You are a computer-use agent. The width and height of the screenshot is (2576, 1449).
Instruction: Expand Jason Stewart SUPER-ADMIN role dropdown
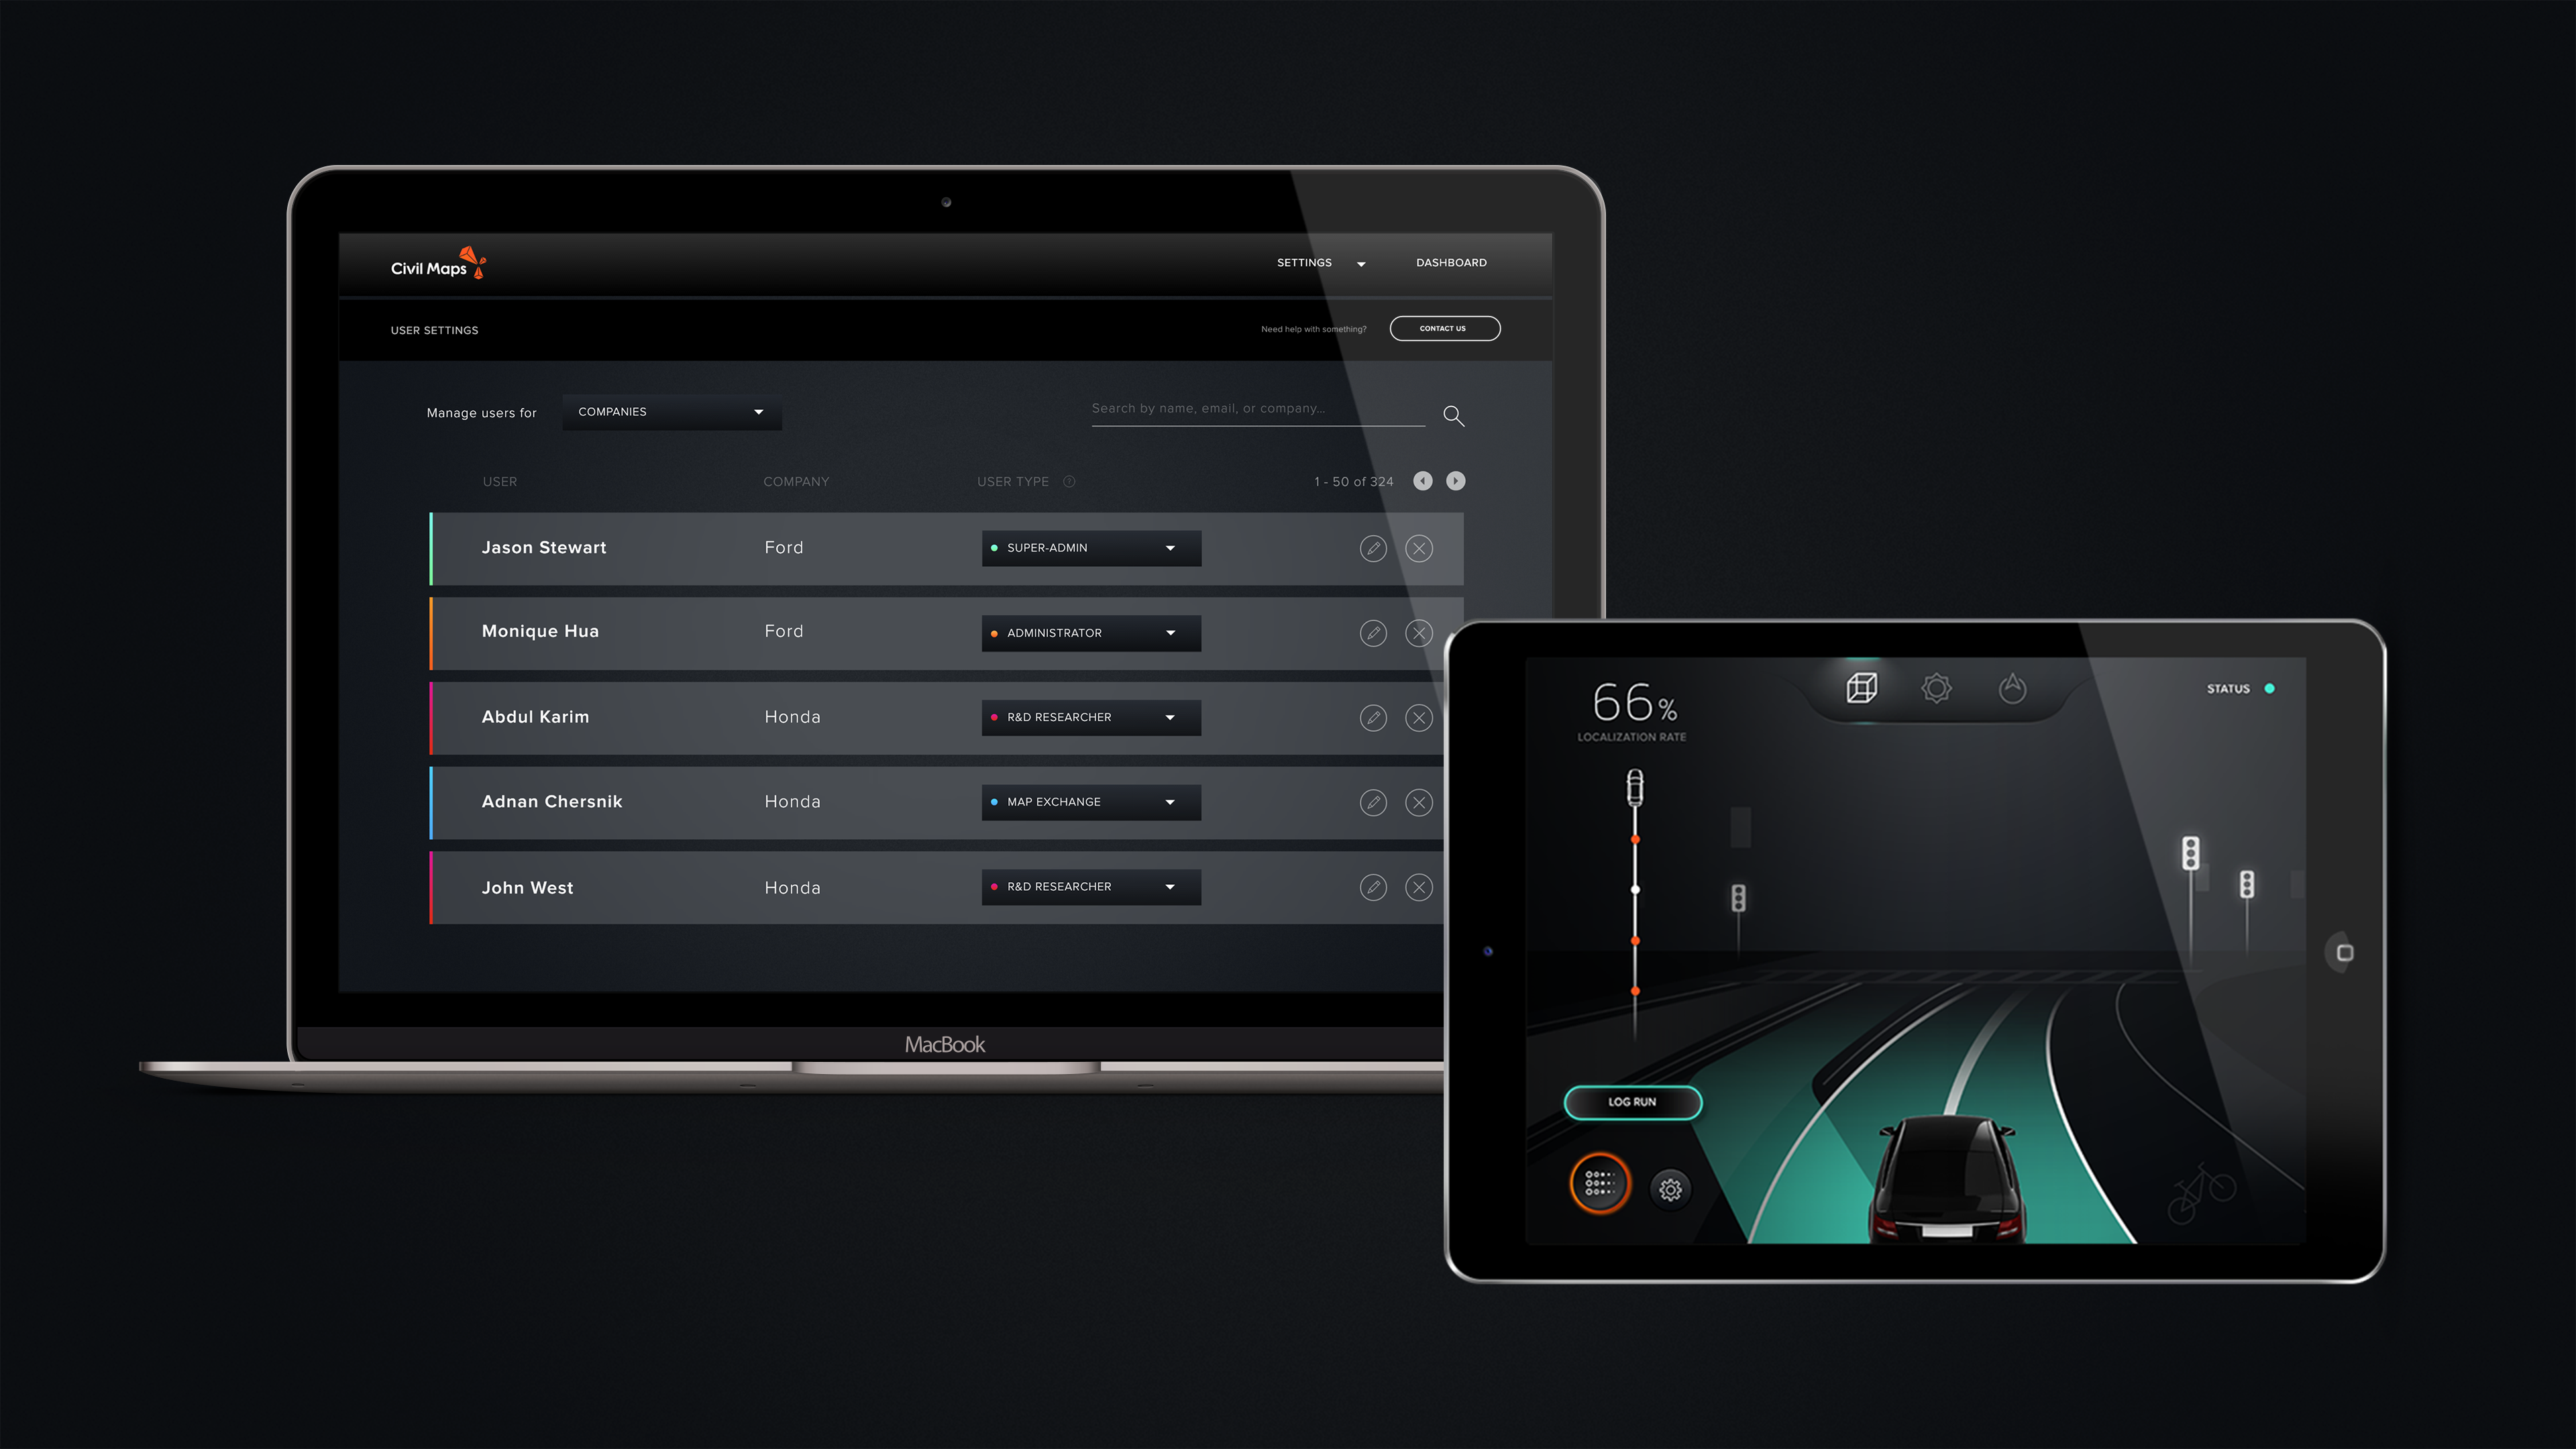click(1169, 547)
